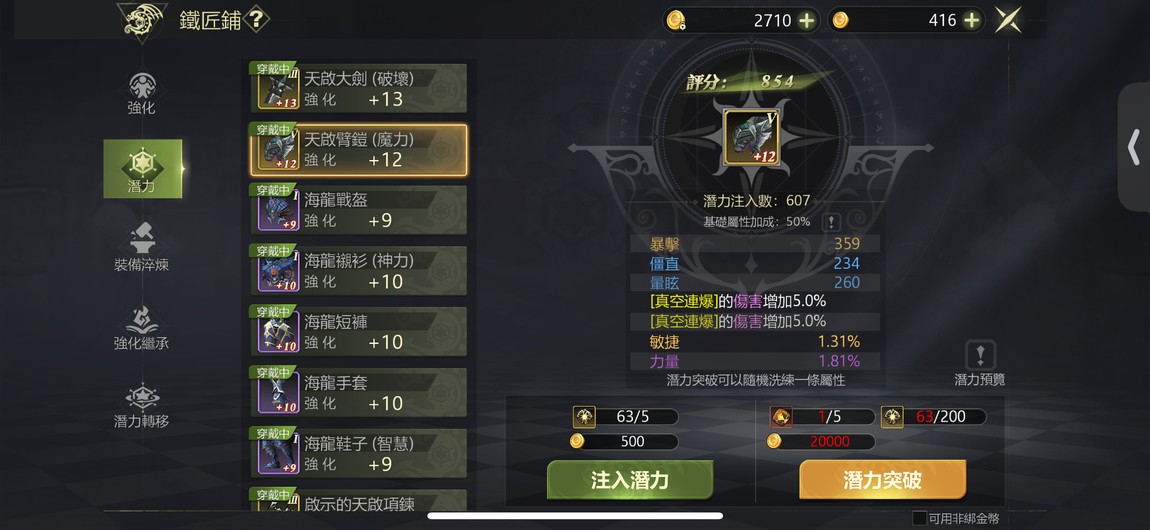
Task: Open 裝備淬煉 equipment tempering
Action: [142, 248]
